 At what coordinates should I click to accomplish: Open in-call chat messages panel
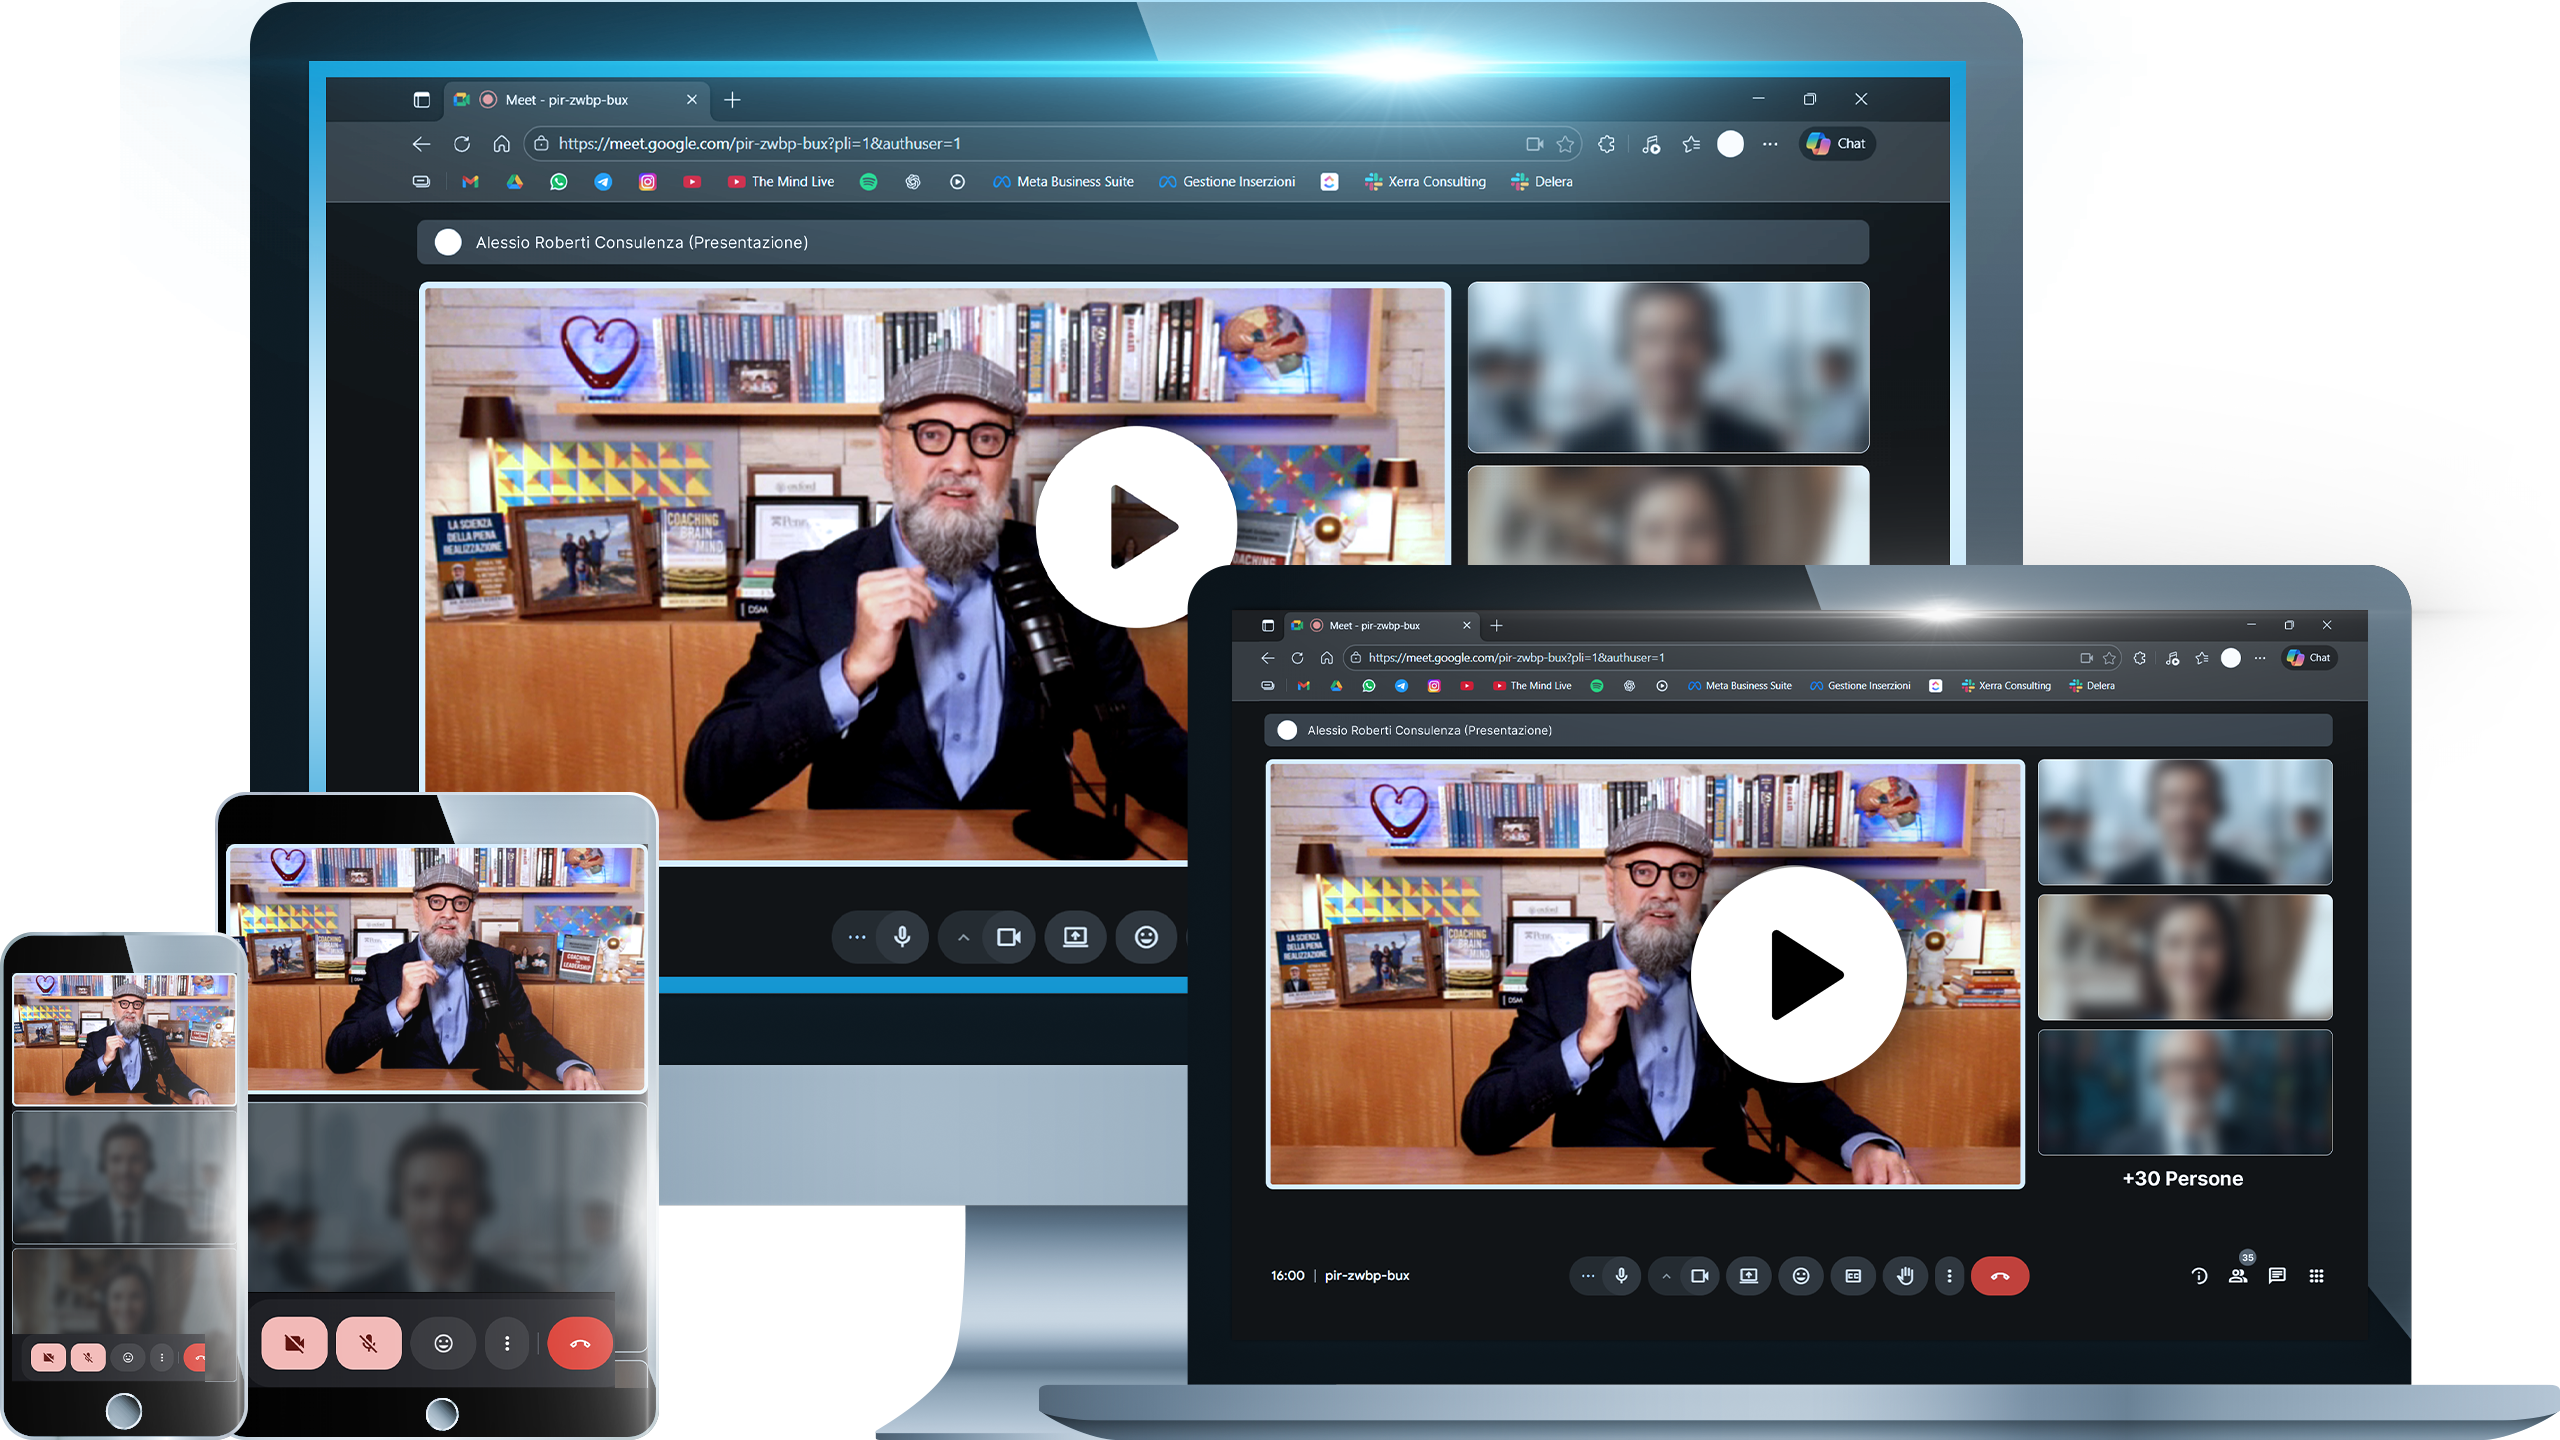[2277, 1275]
